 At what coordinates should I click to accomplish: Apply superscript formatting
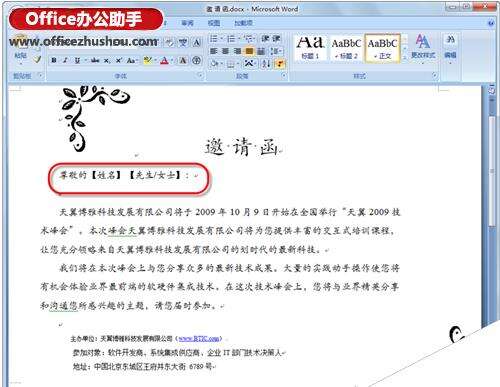pyautogui.click(x=118, y=60)
